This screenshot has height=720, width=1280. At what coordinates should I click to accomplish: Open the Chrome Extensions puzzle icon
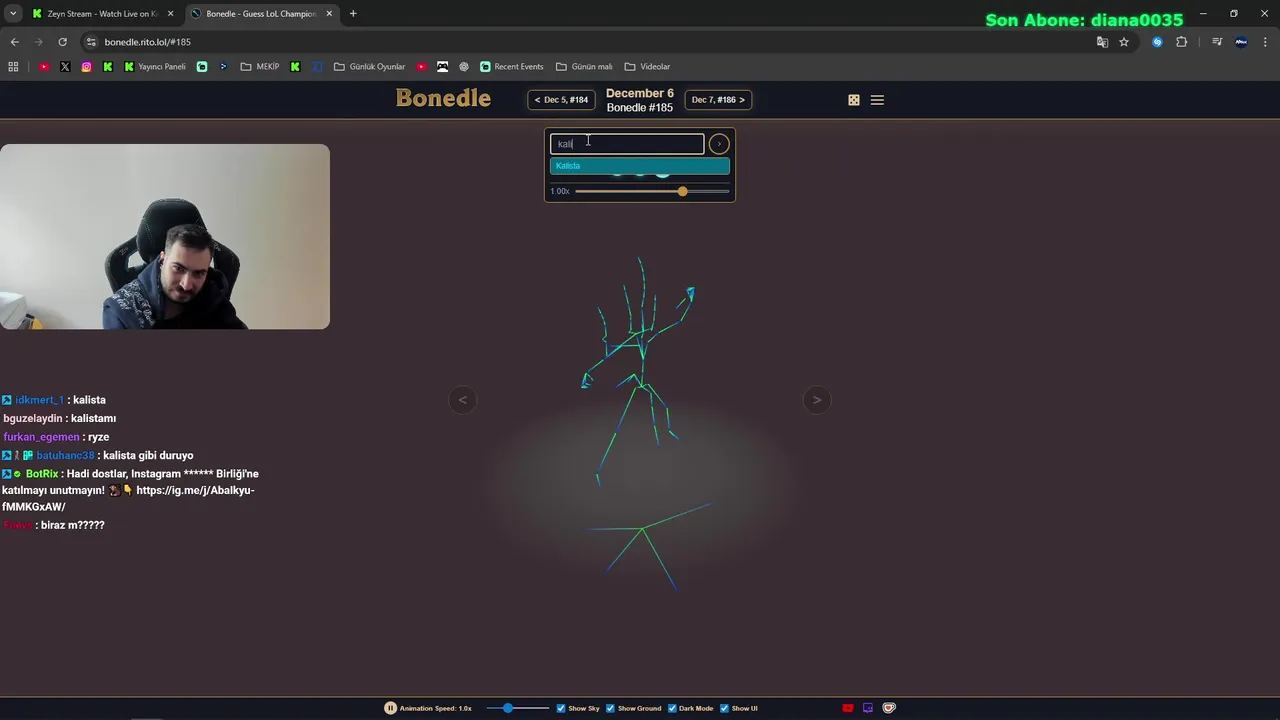tap(1182, 42)
